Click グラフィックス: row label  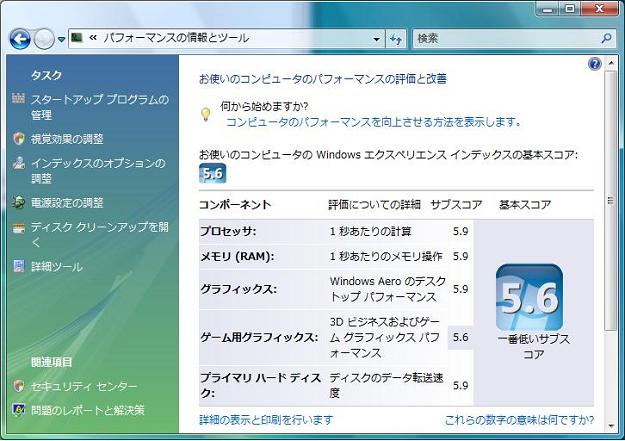pyautogui.click(x=238, y=289)
